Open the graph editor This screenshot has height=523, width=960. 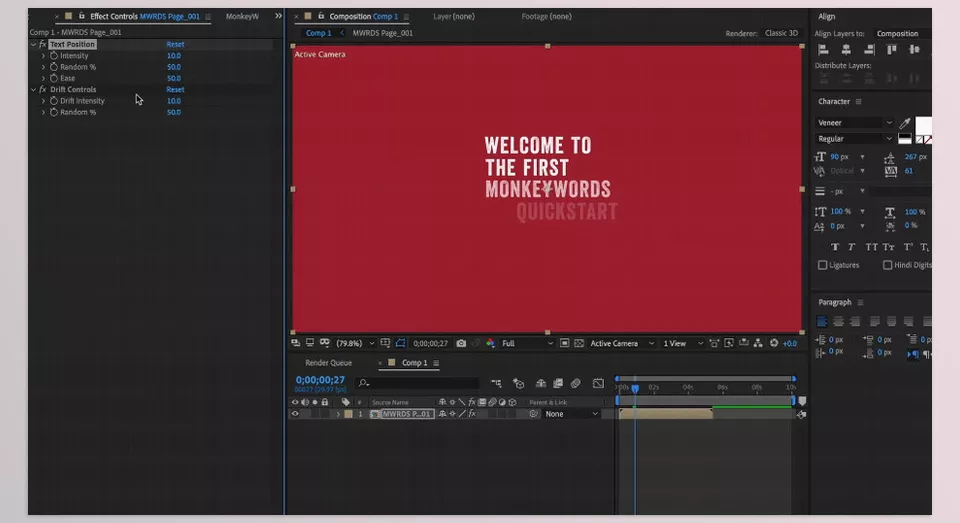[598, 383]
